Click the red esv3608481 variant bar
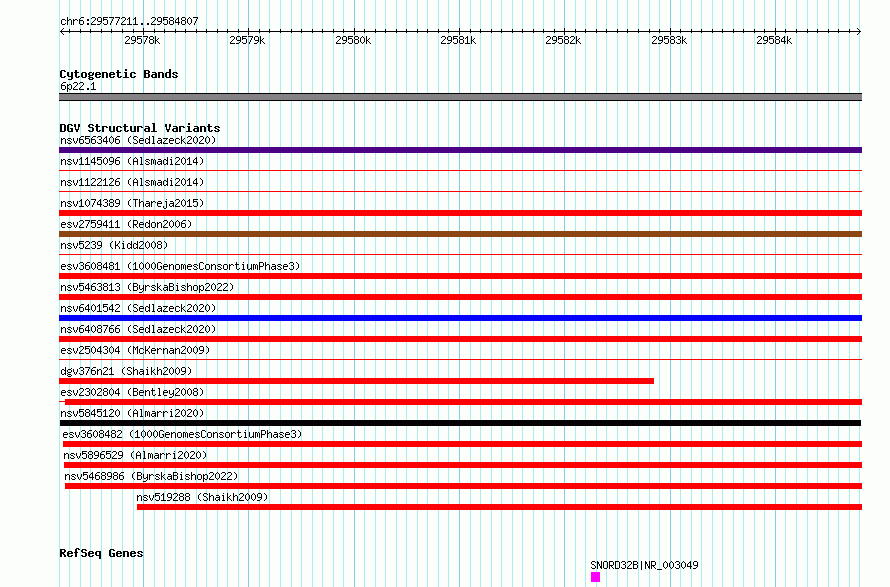890x587 pixels. 460,276
